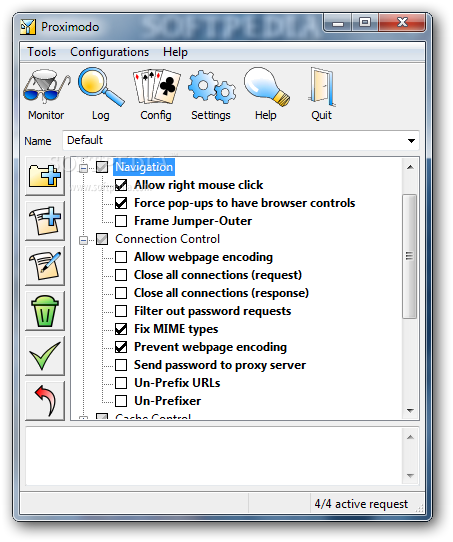Click inside the empty description text box
453x542 pixels.
[214, 456]
